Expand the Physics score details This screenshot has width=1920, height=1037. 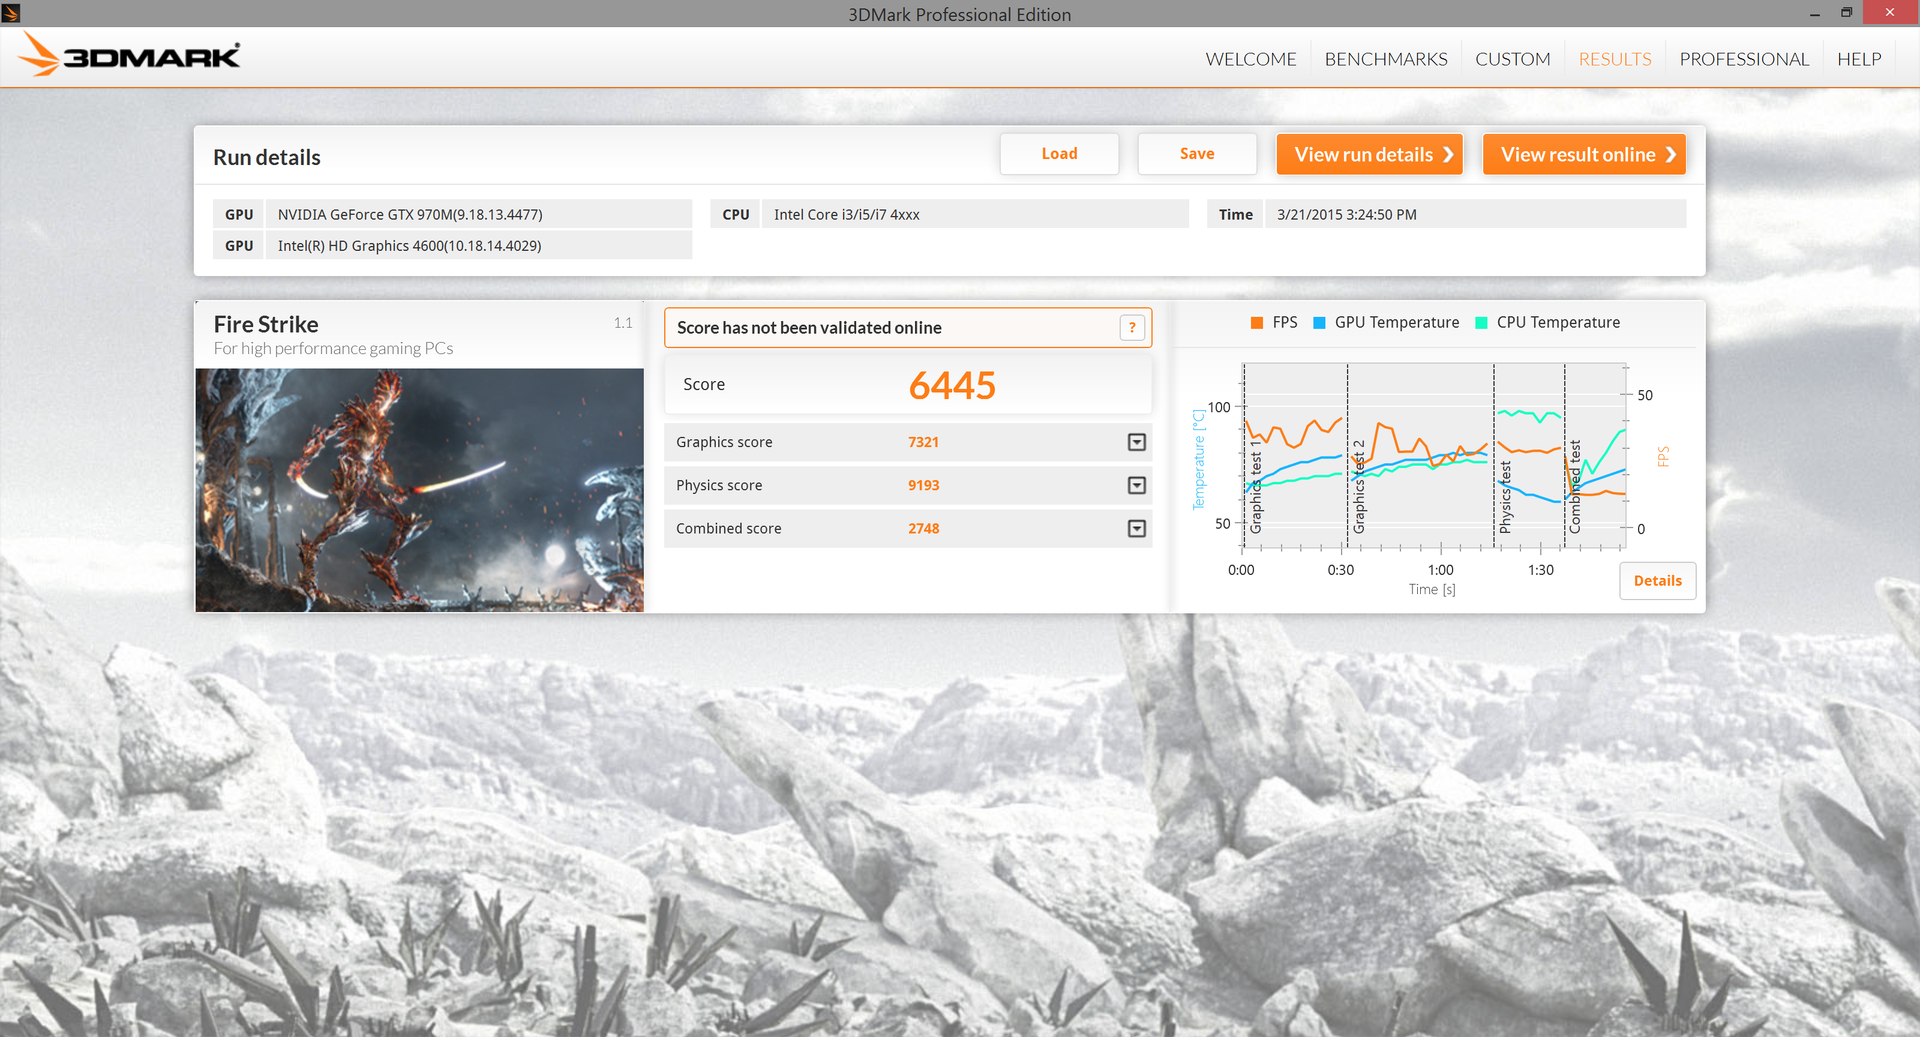pos(1136,485)
